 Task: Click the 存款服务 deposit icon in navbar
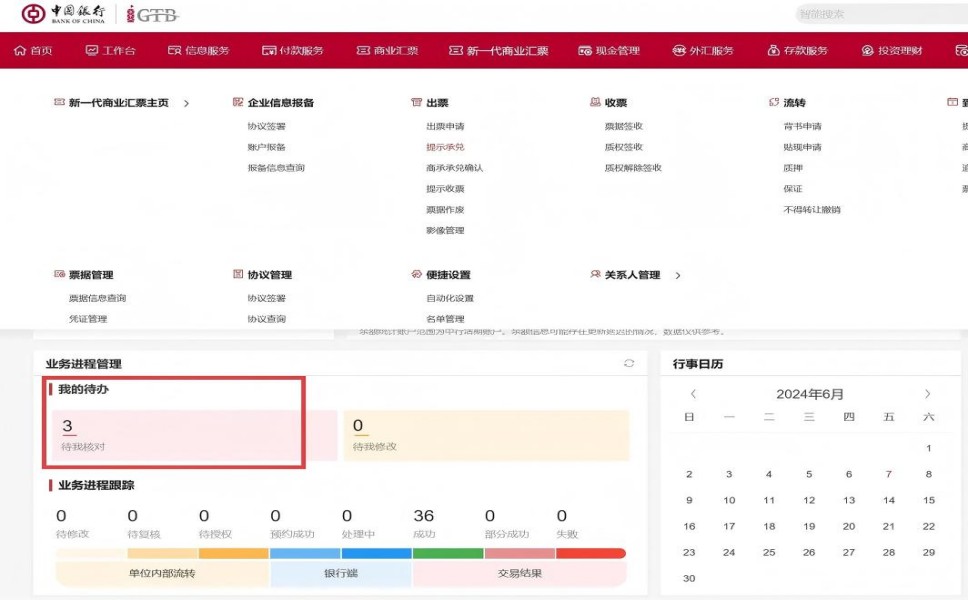[773, 51]
